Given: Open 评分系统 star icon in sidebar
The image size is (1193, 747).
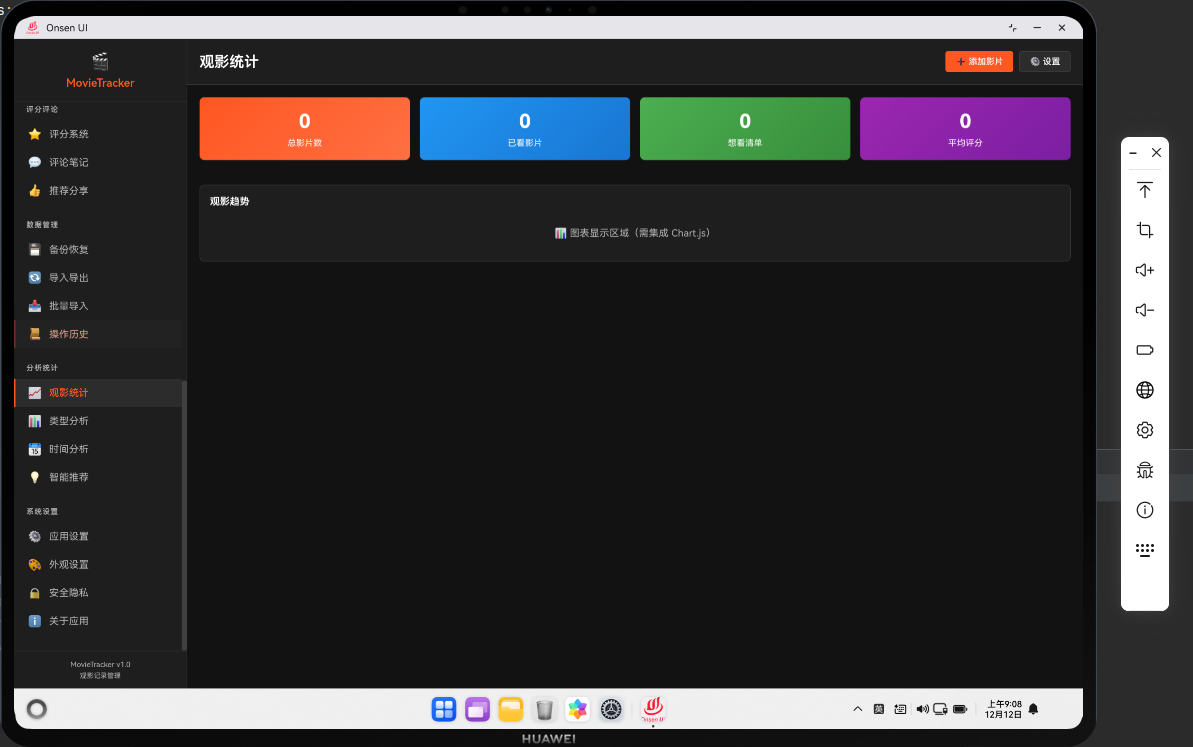Looking at the screenshot, I should [34, 134].
